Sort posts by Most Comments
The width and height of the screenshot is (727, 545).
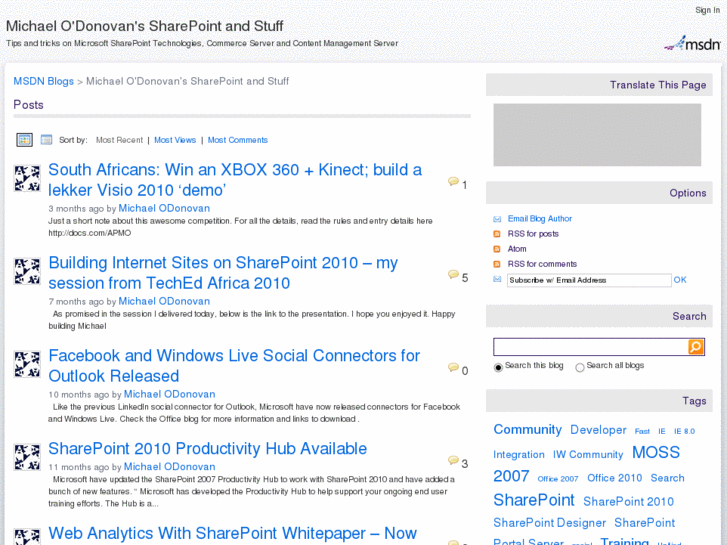(x=237, y=140)
